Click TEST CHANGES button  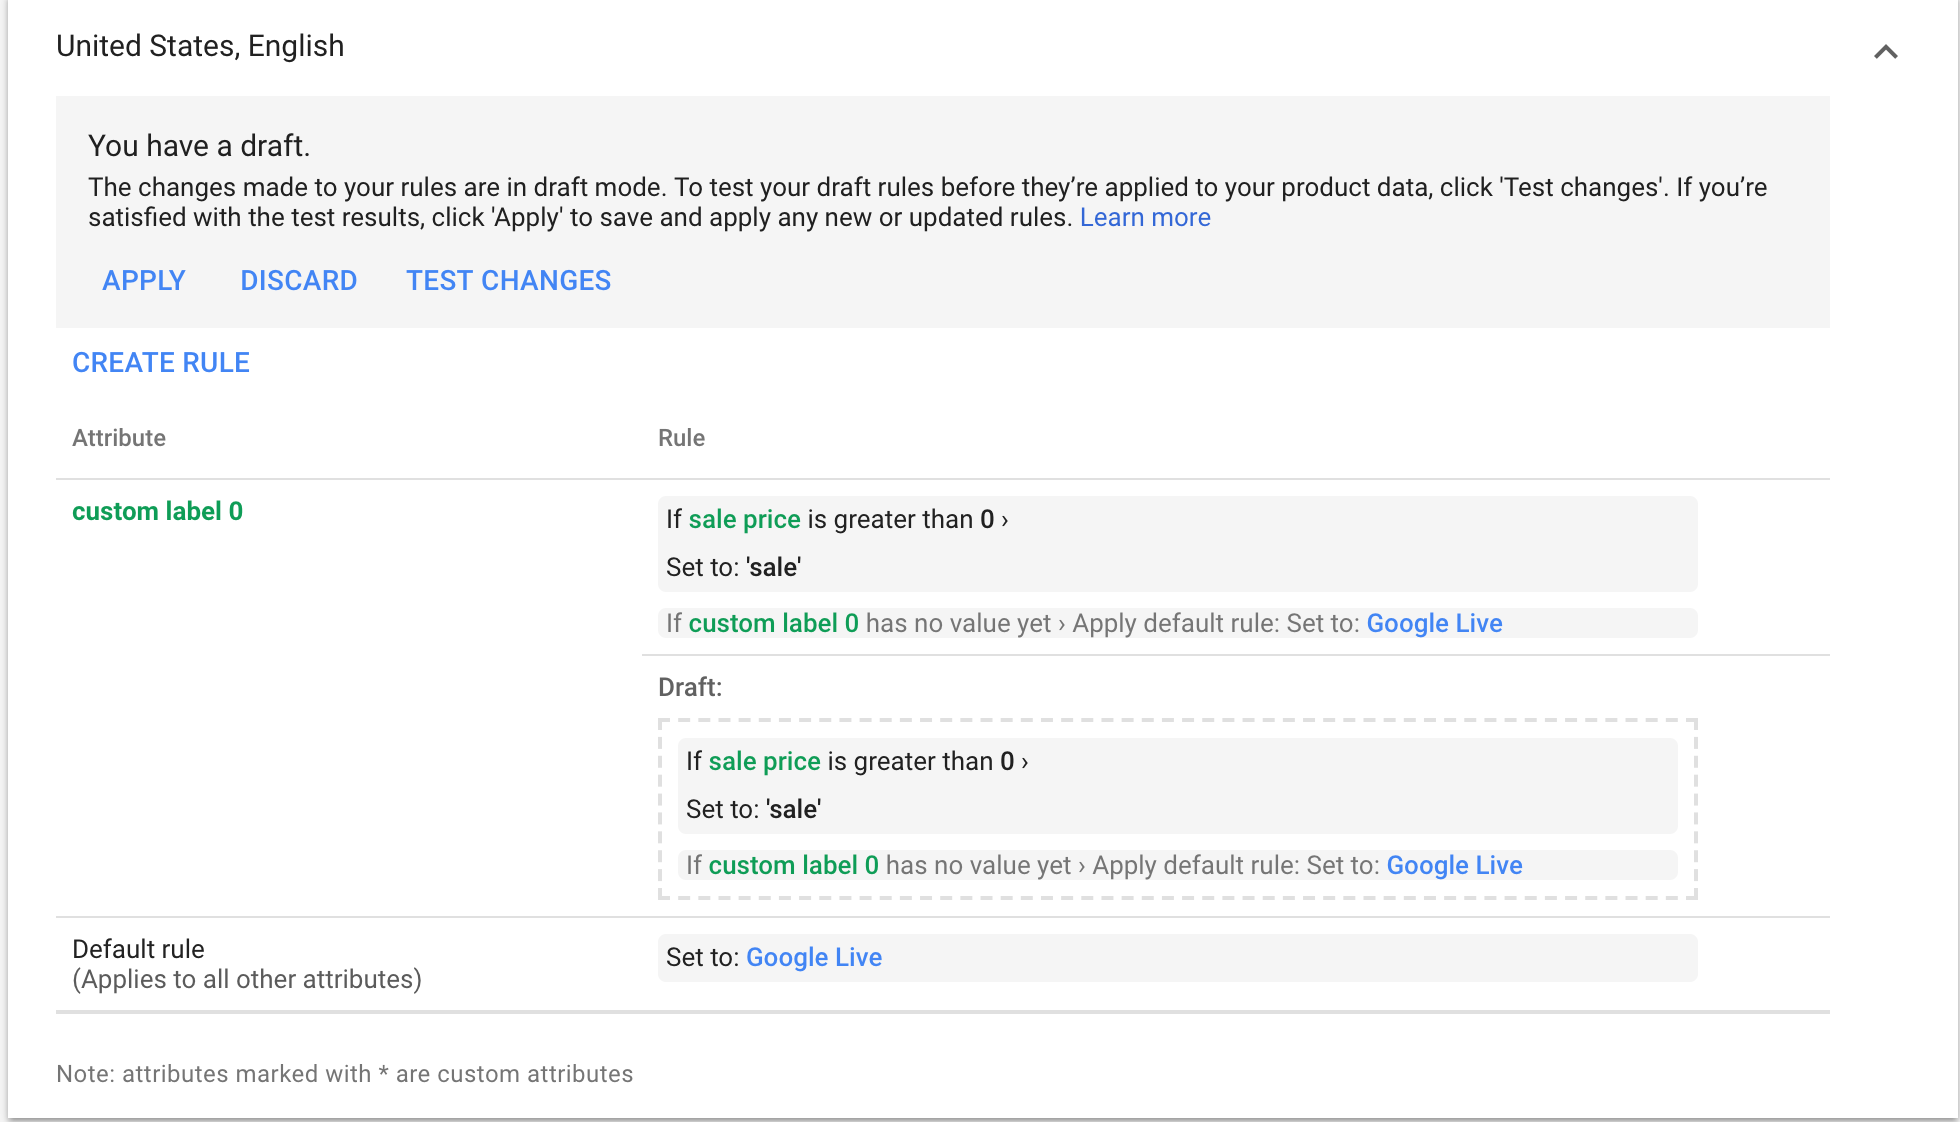508,281
